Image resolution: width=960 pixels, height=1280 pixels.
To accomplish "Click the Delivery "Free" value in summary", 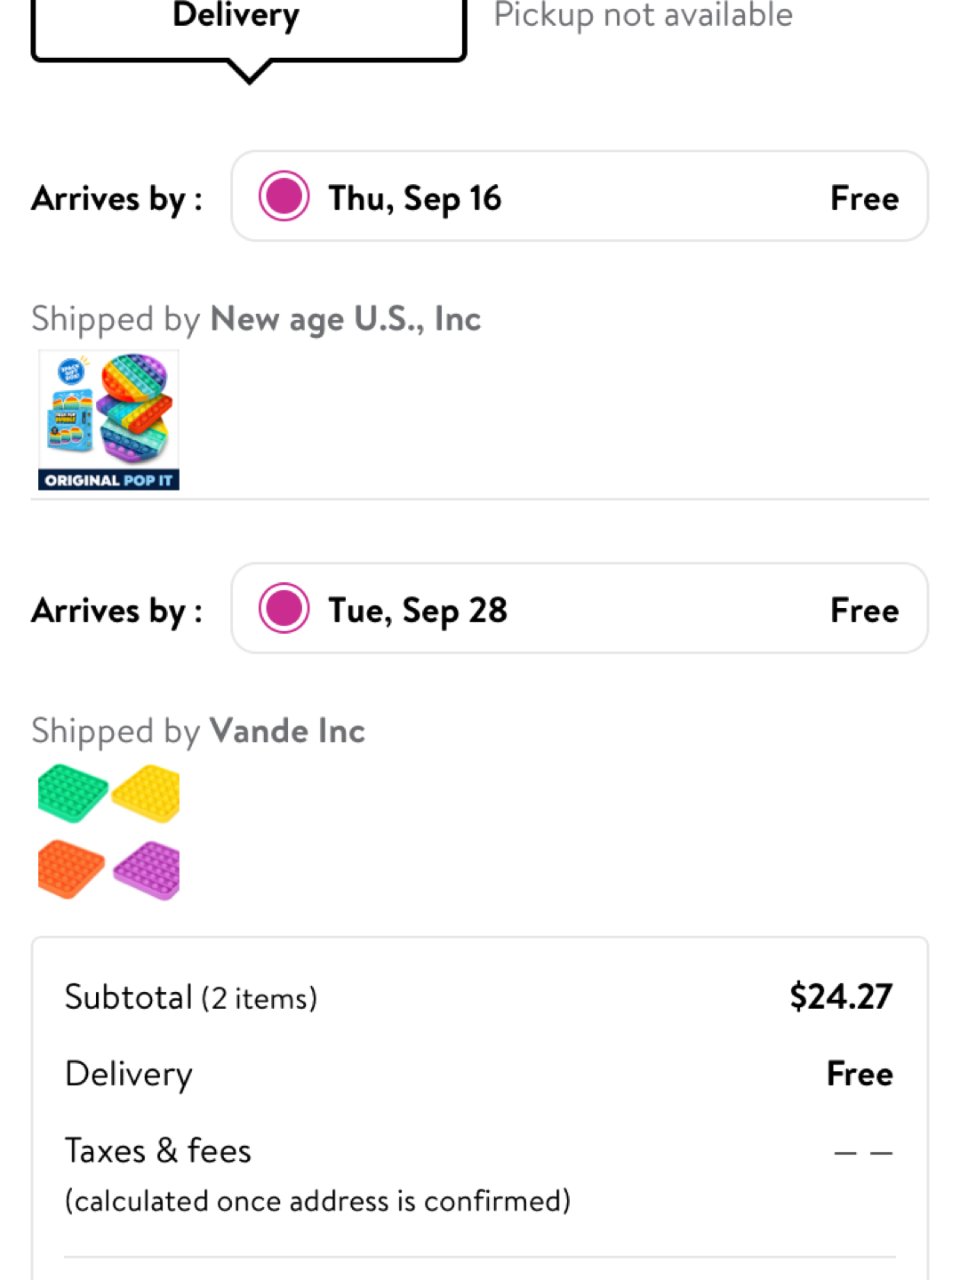I will 859,1074.
